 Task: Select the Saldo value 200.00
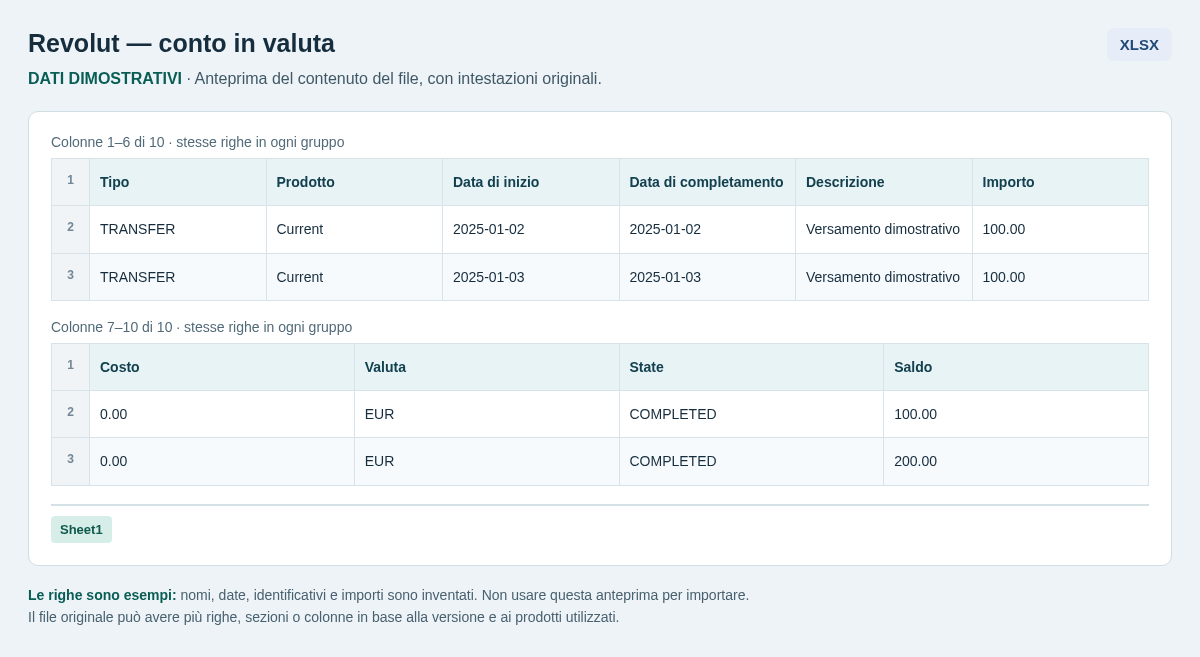click(1016, 461)
